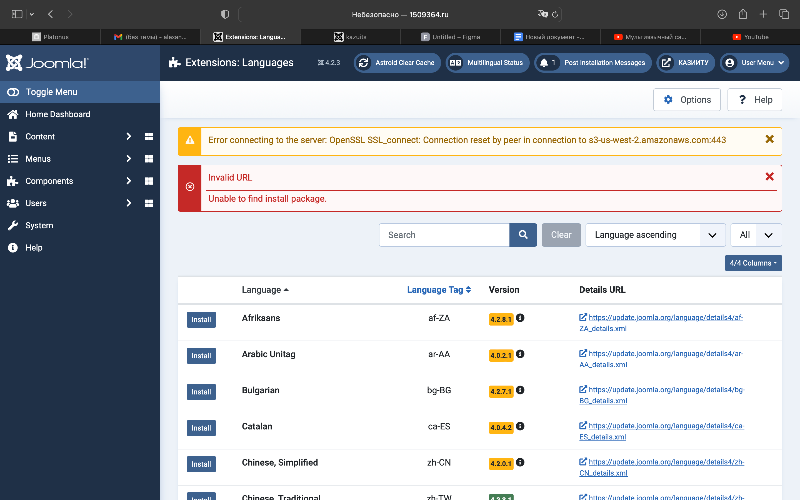The height and width of the screenshot is (500, 800).
Task: Click the yellow warning triangle icon
Action: click(x=190, y=140)
